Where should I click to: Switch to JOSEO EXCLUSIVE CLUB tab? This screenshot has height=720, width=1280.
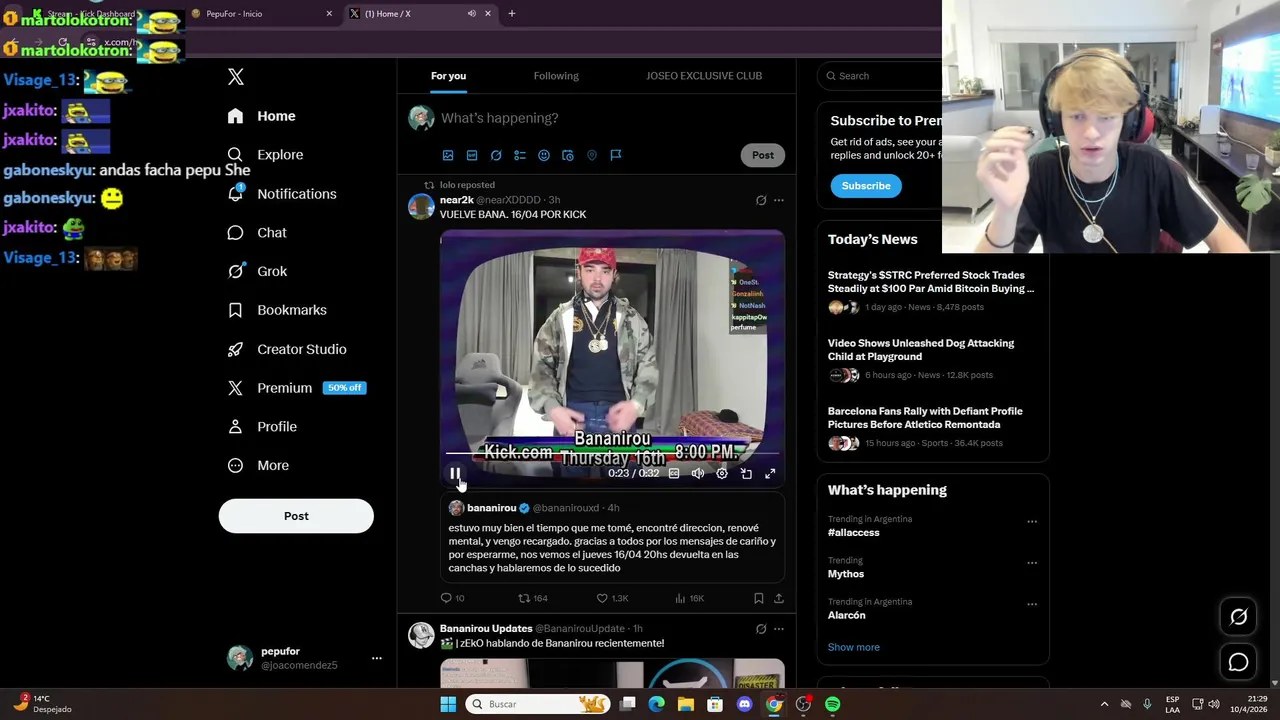704,76
